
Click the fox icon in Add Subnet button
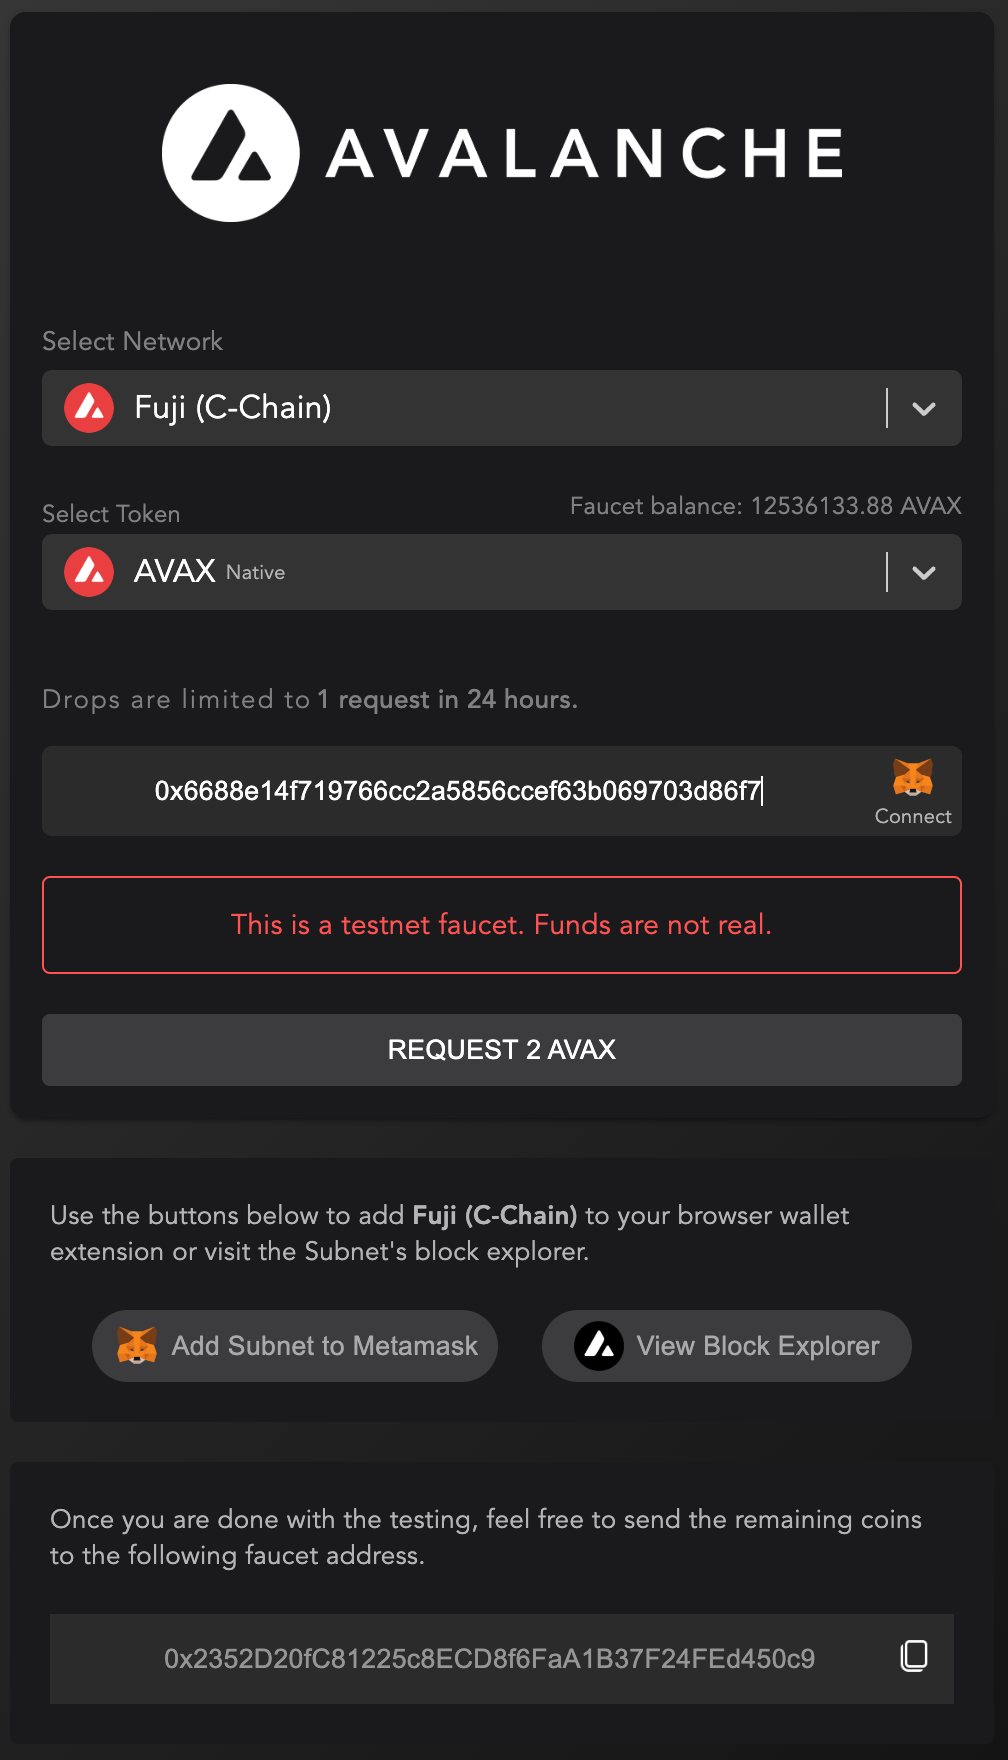point(137,1346)
